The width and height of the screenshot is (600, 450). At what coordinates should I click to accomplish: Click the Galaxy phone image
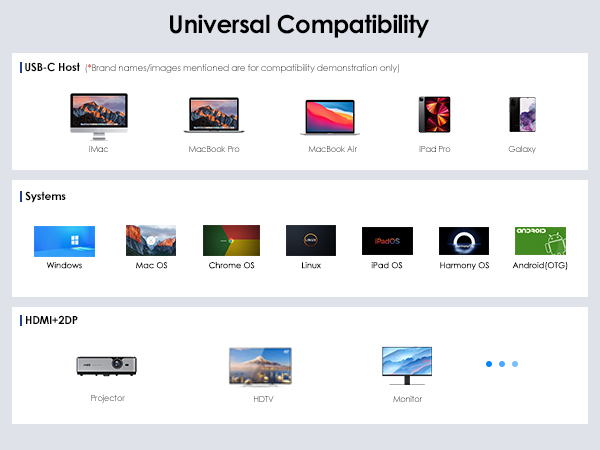[x=521, y=115]
